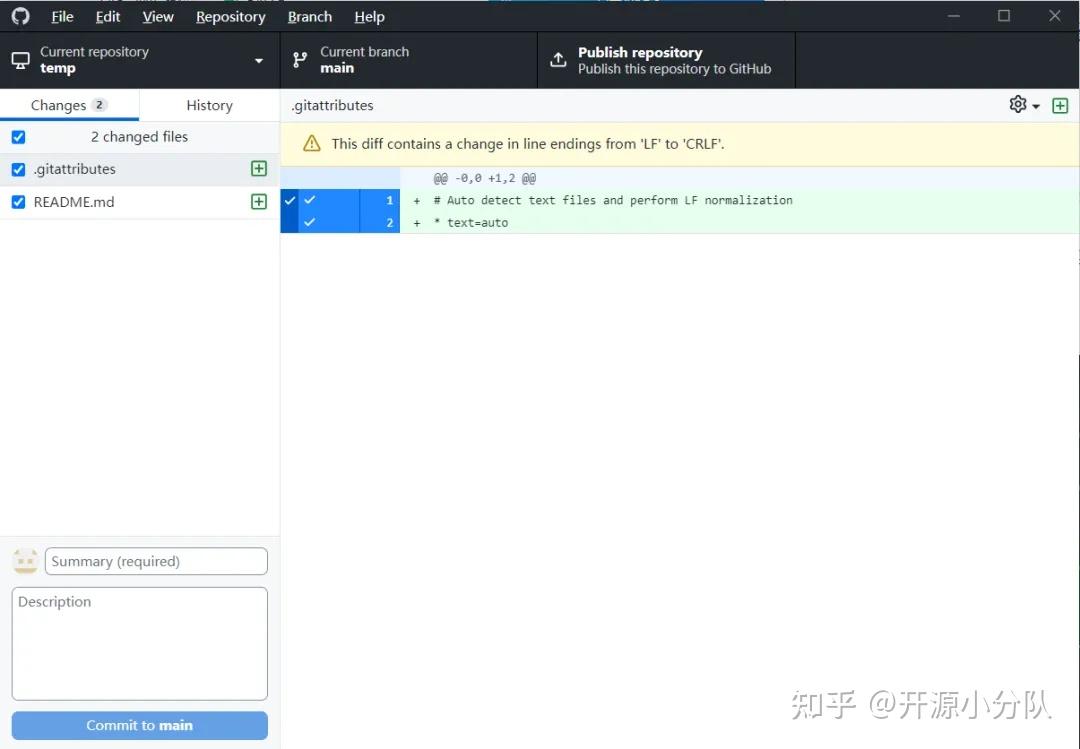The height and width of the screenshot is (749, 1080).
Task: Switch to the History tab
Action: pos(209,104)
